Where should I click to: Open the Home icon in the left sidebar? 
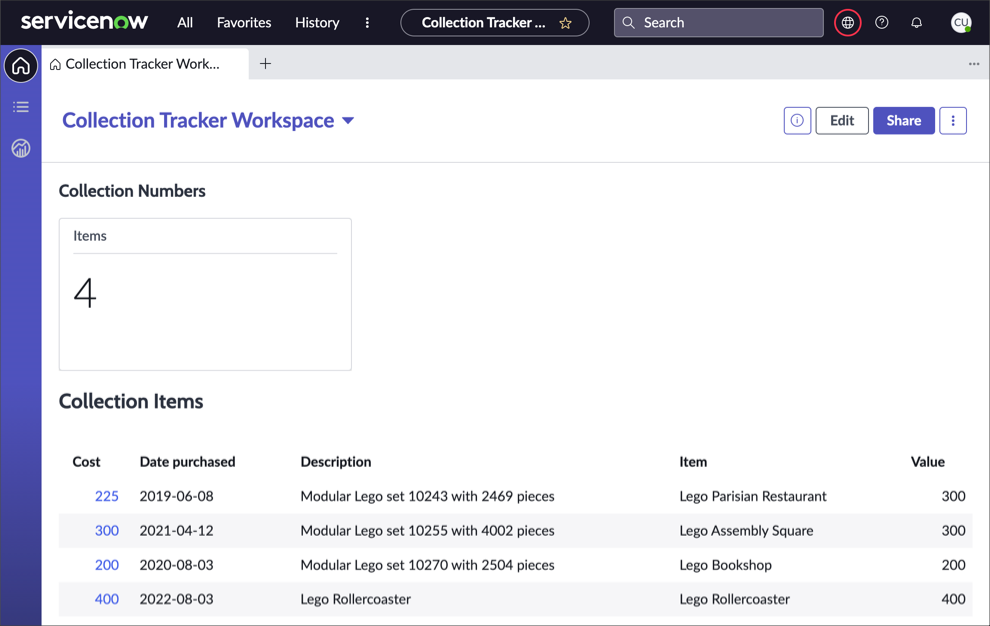coord(20,66)
